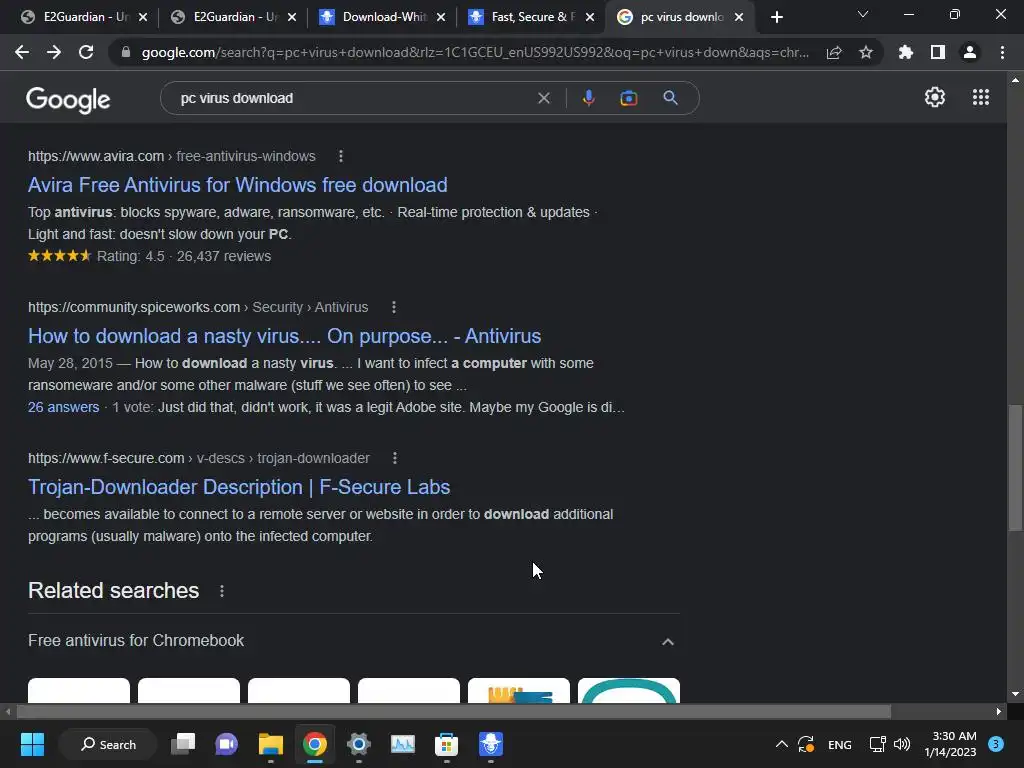
Task: Go back to the previous page
Action: (x=22, y=52)
